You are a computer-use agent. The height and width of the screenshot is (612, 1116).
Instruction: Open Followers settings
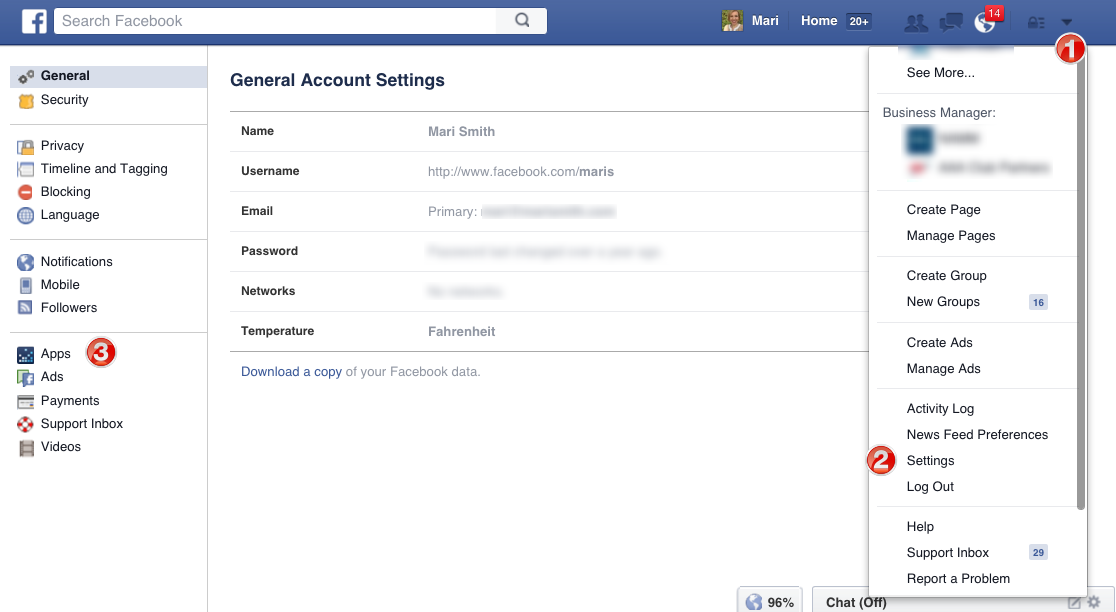click(x=68, y=308)
